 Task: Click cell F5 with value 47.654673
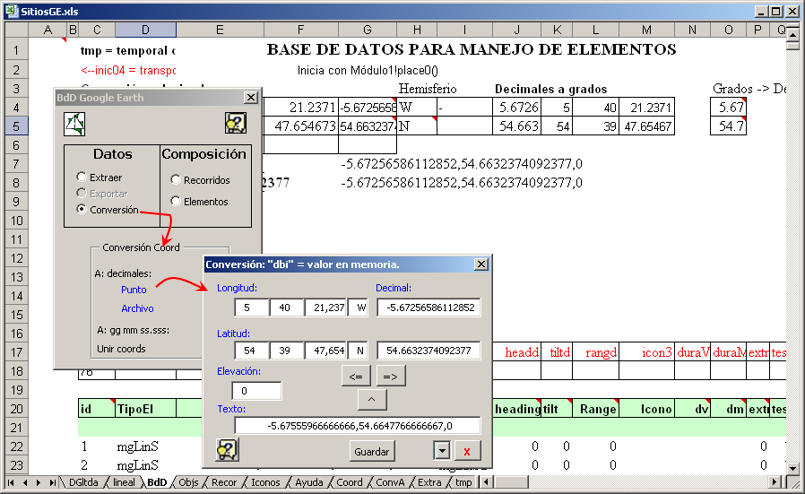(x=301, y=126)
